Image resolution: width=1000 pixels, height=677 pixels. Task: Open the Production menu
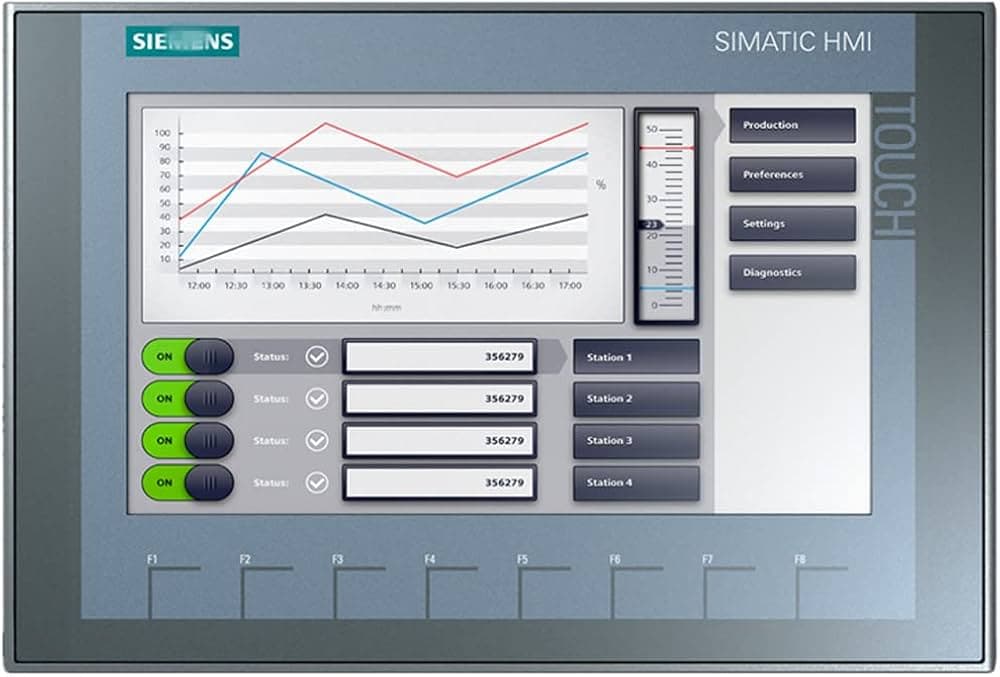pyautogui.click(x=792, y=125)
